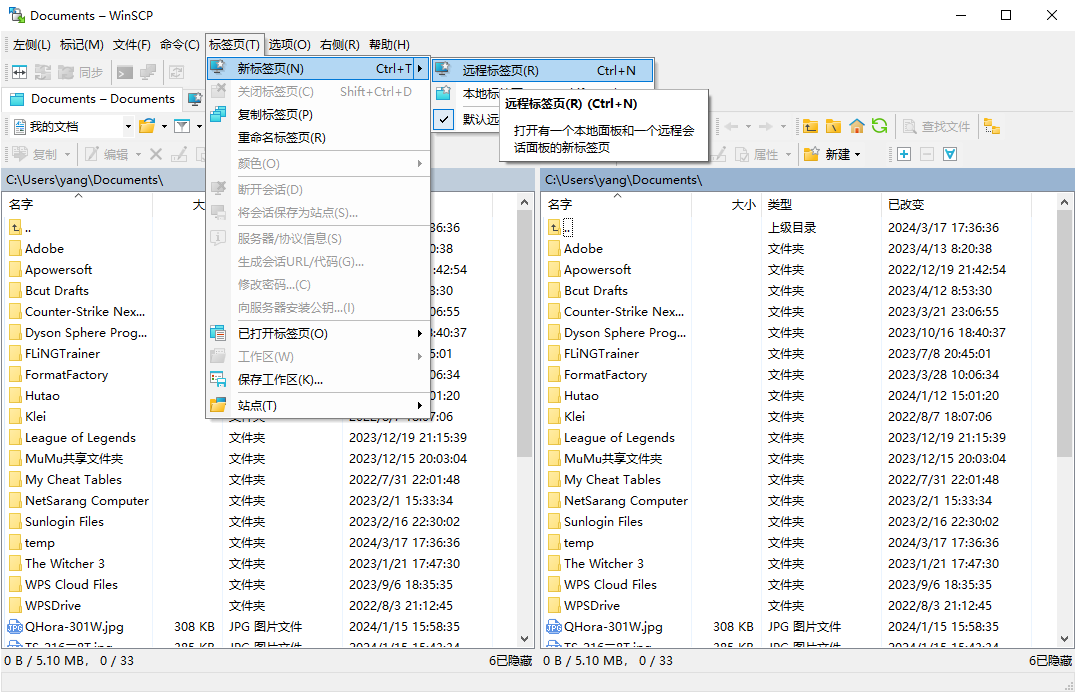This screenshot has width=1076, height=693.
Task: Select WPS Cloud Files in left panel
Action: pyautogui.click(x=71, y=585)
